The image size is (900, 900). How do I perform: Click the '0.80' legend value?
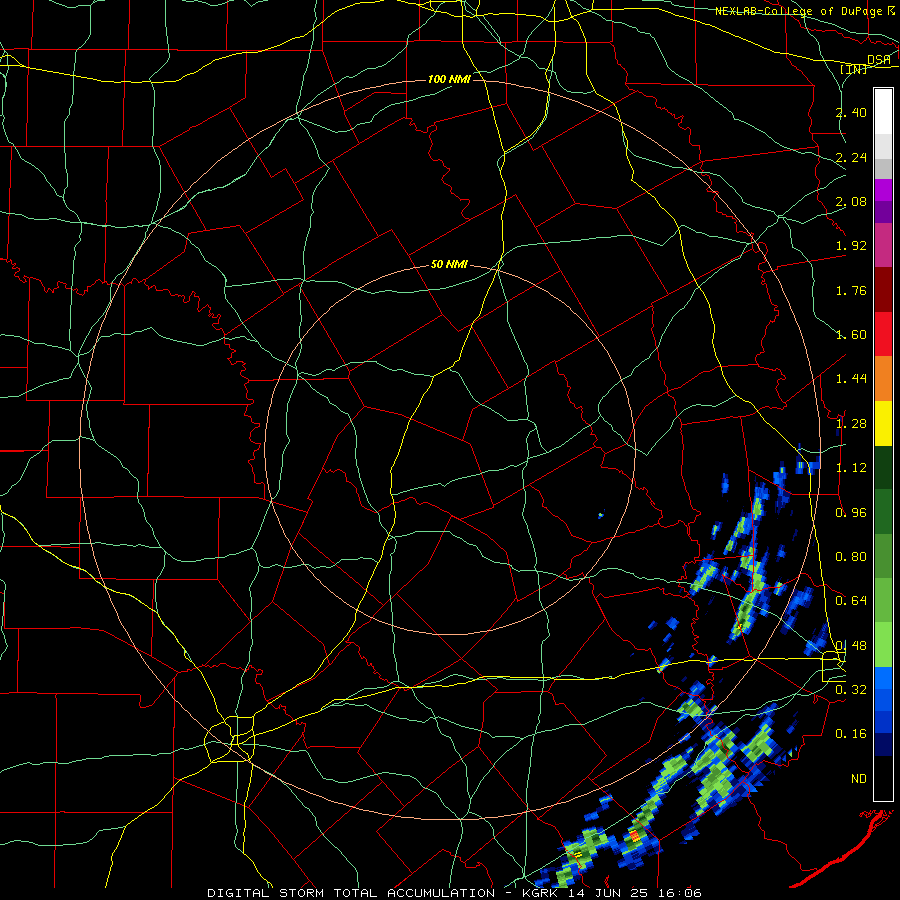[851, 557]
